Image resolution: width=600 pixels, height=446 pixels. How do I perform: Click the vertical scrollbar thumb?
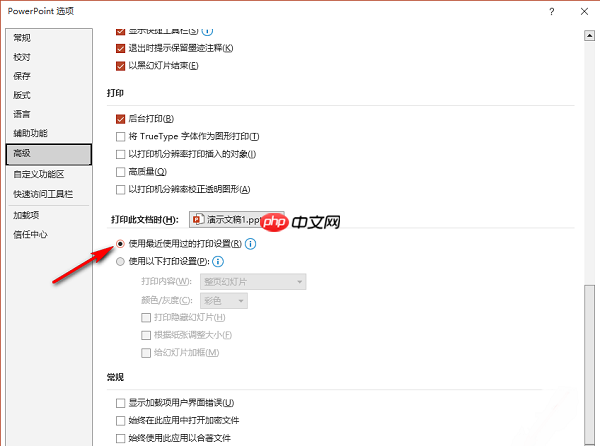coord(589,365)
